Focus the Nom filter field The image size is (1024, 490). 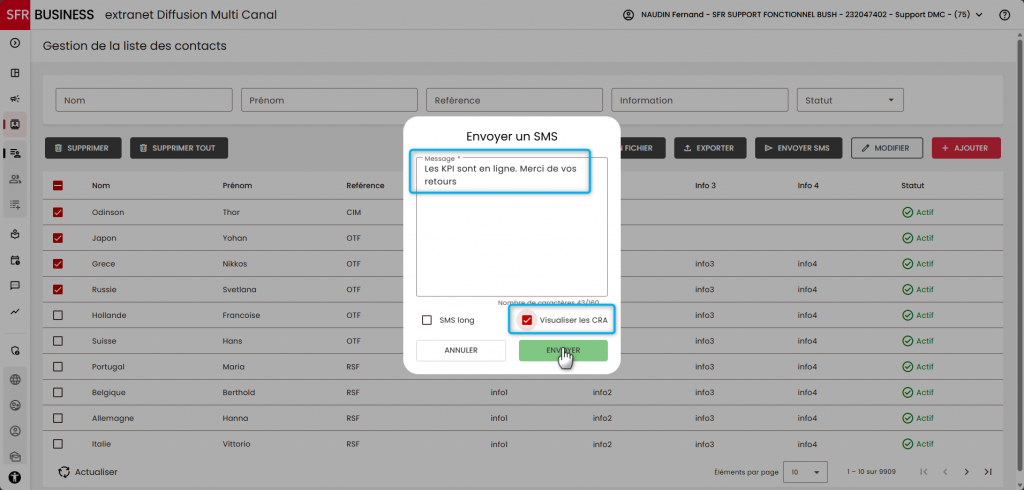click(x=144, y=100)
